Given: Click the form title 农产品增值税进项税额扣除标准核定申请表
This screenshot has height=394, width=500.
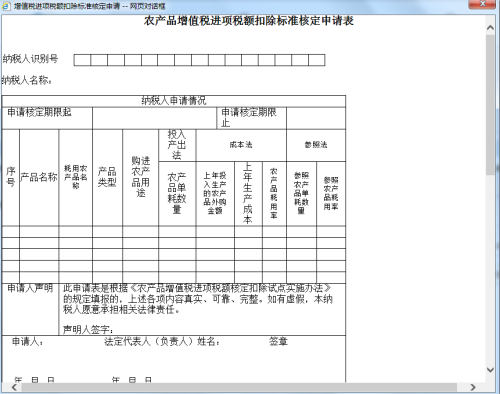Looking at the screenshot, I should [x=249, y=21].
